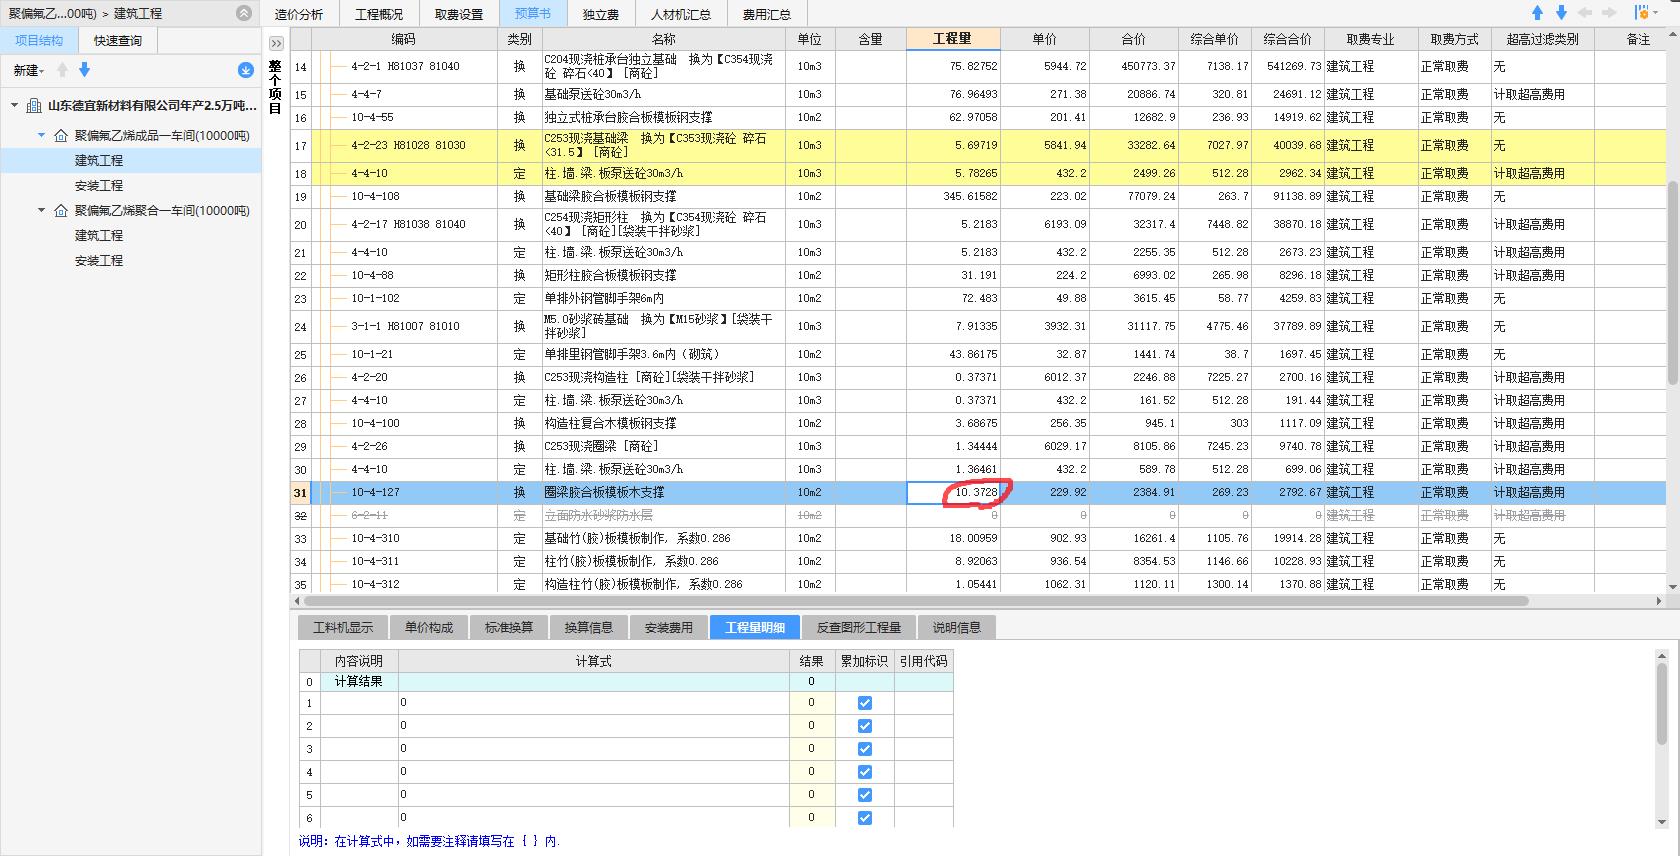
Task: Open the 取费设置 tab
Action: 459,14
